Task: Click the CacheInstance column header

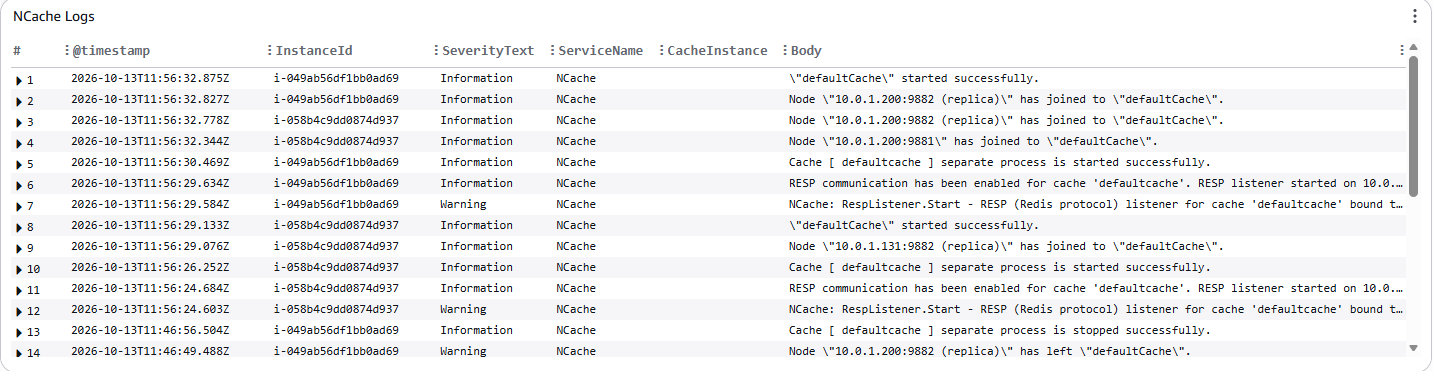Action: [x=717, y=50]
